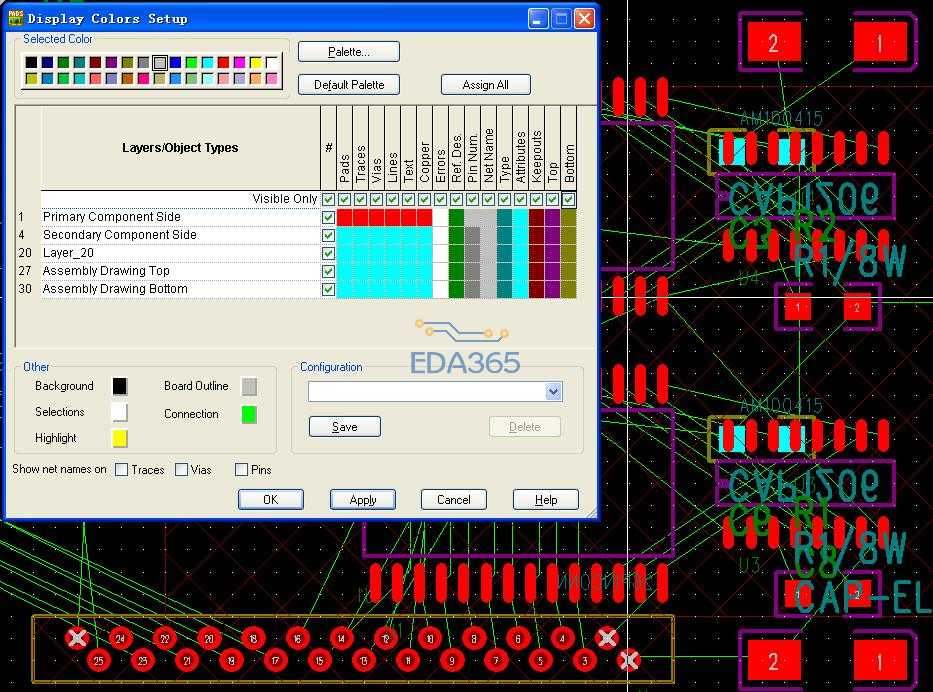Select the Assembly Drawing Top layer row

(x=106, y=271)
